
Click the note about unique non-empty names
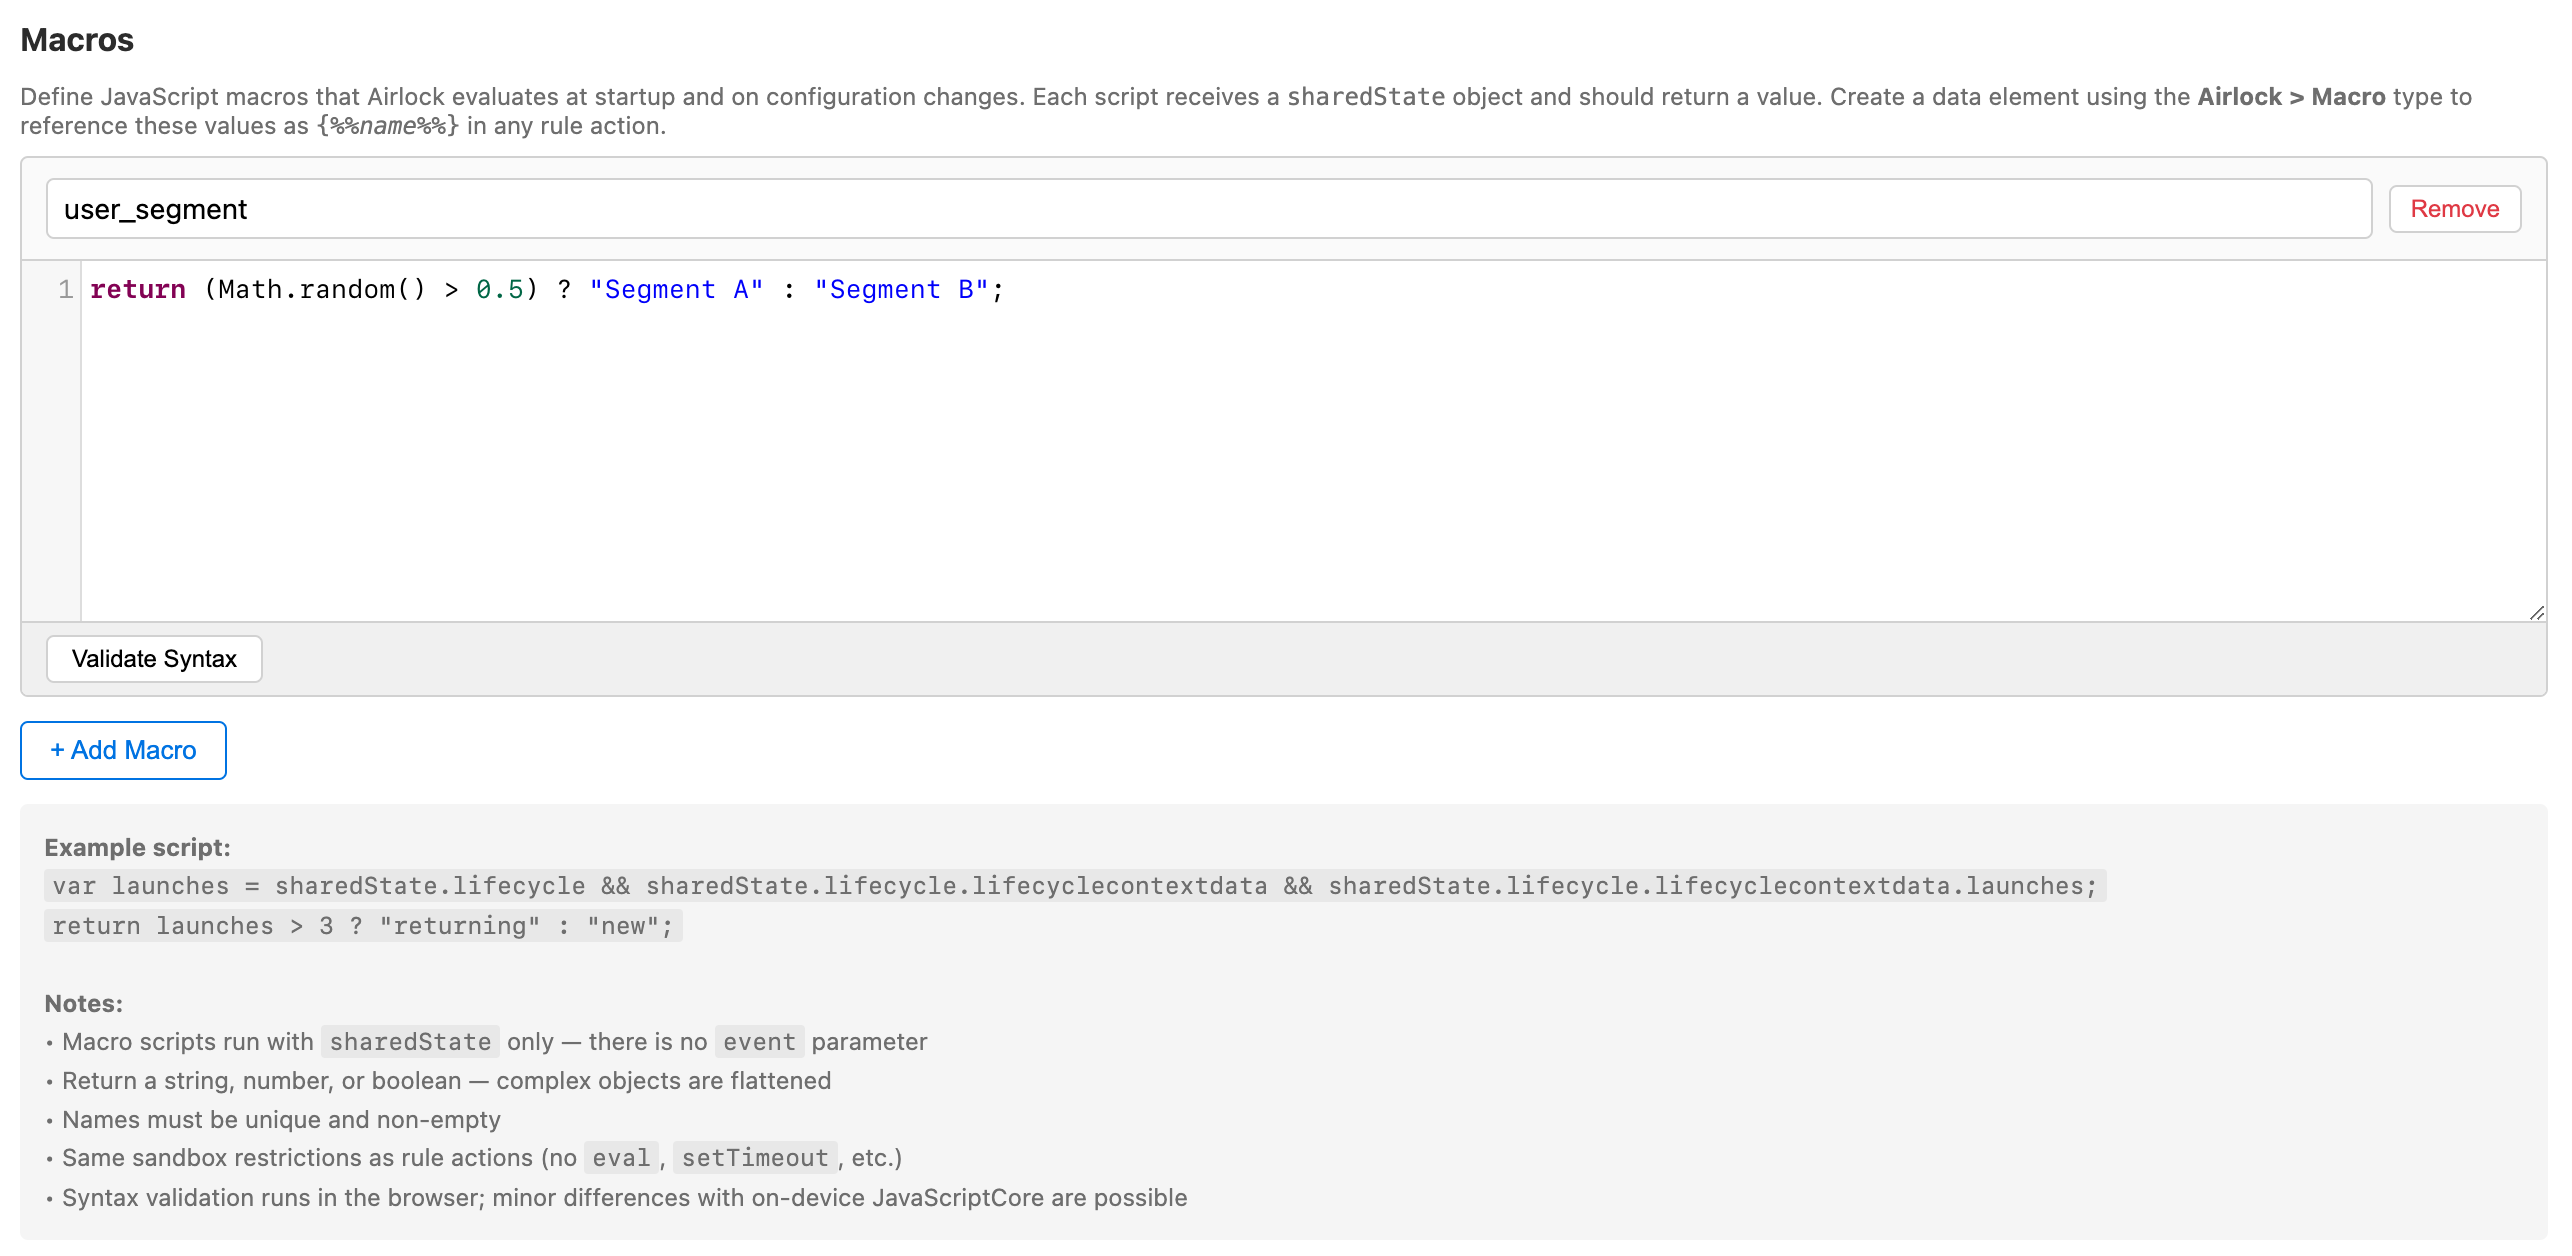click(x=281, y=1120)
